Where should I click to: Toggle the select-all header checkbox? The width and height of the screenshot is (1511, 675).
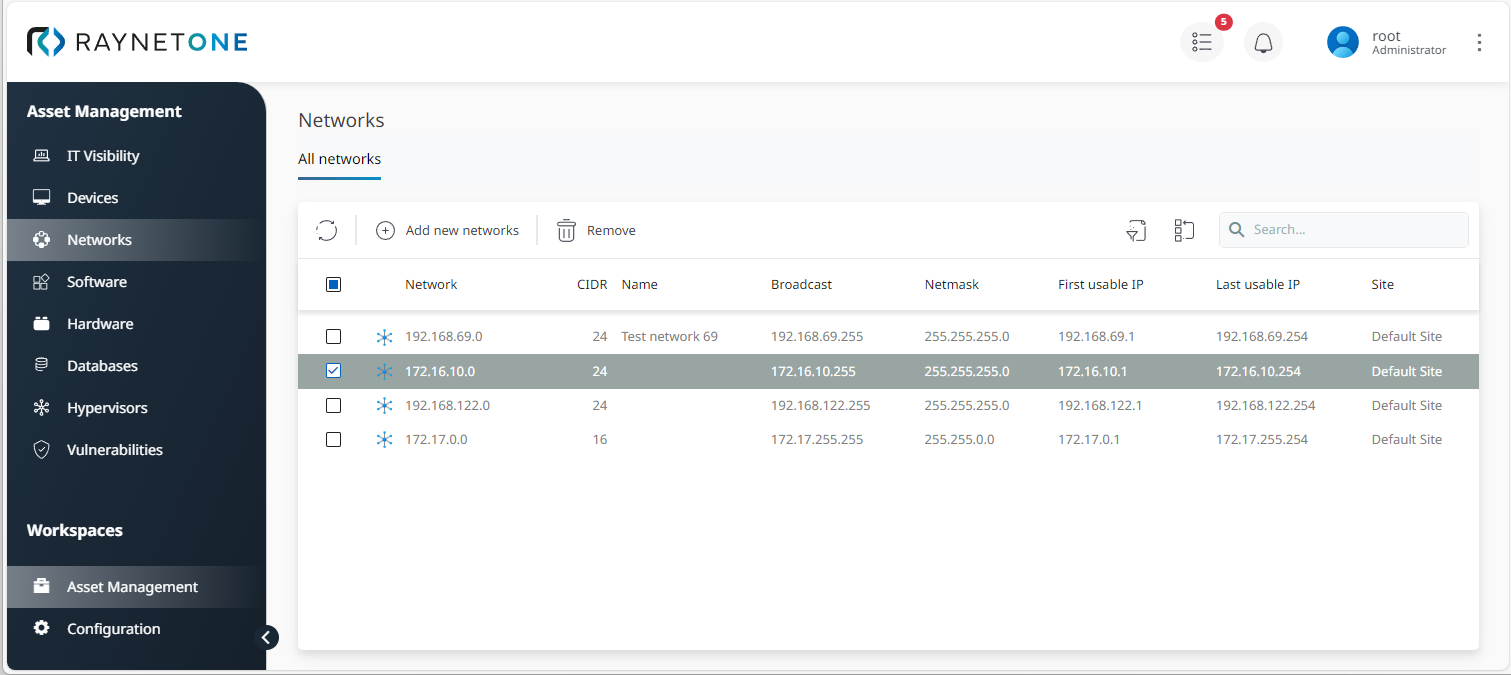click(334, 285)
